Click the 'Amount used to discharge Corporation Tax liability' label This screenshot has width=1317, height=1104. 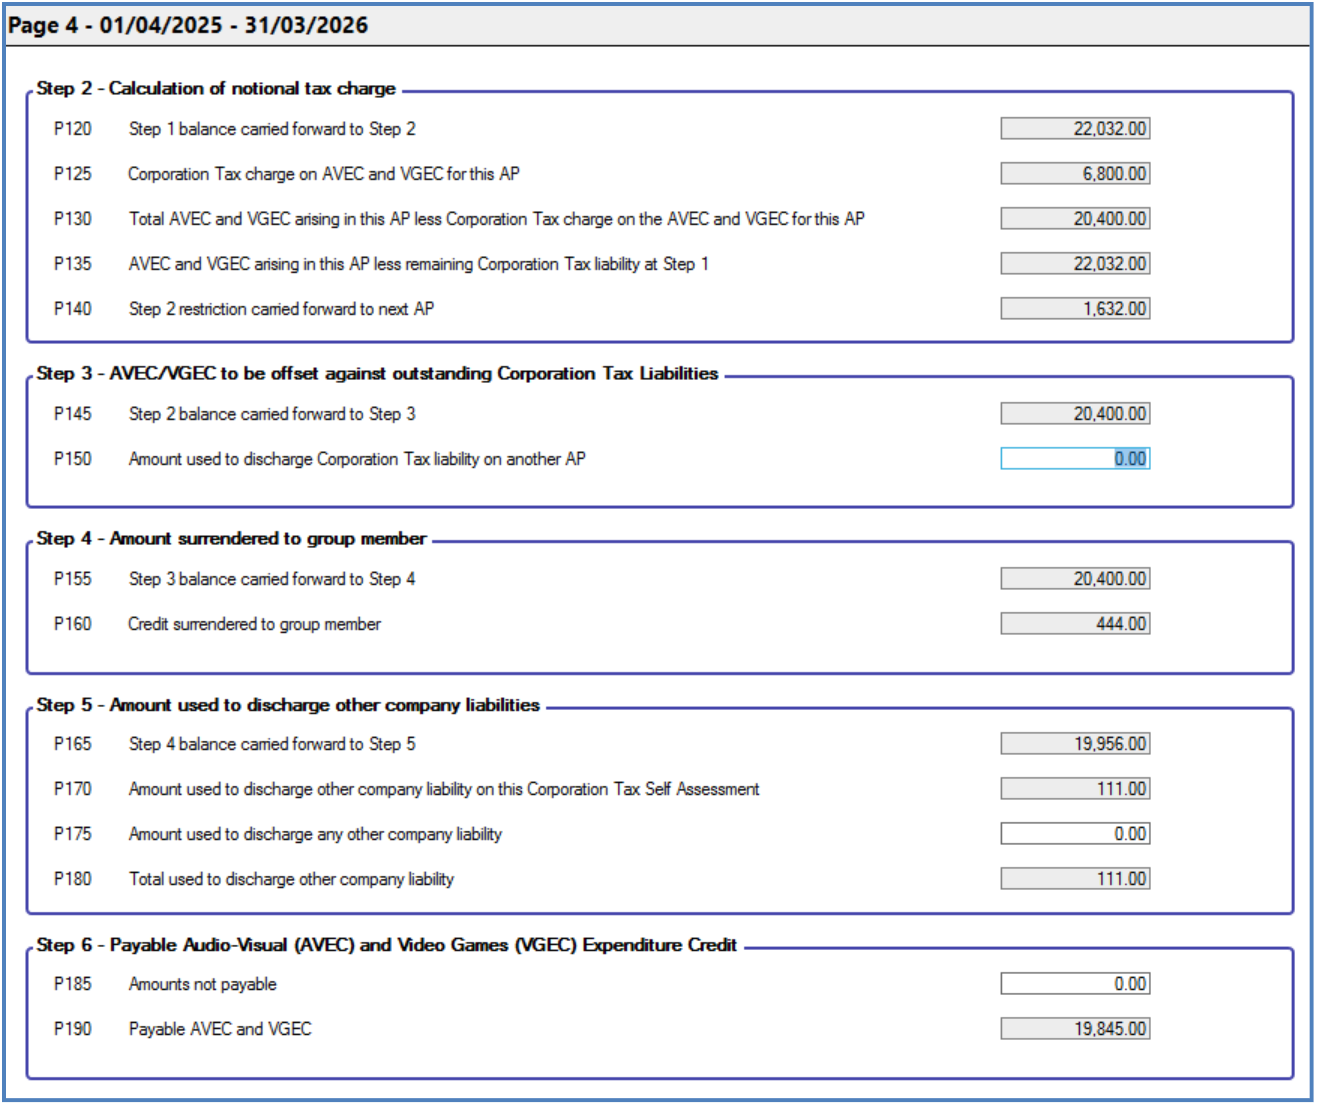(357, 459)
